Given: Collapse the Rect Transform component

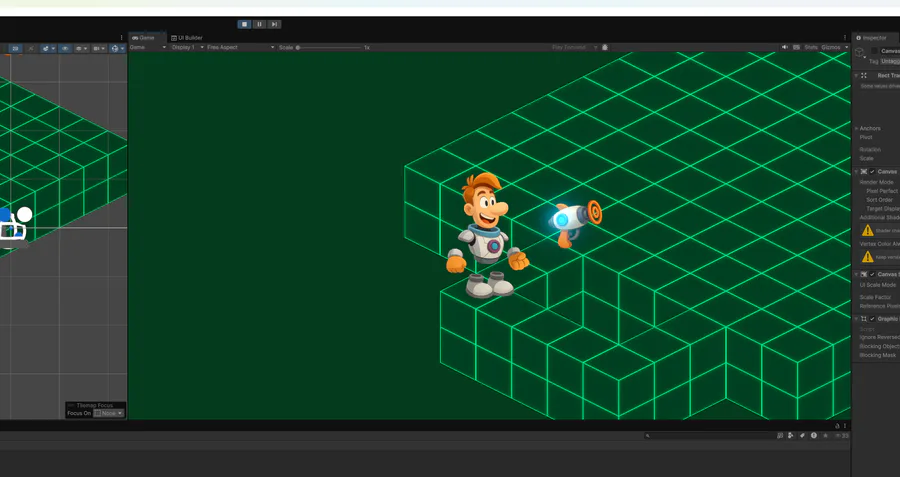Looking at the screenshot, I should tap(856, 75).
